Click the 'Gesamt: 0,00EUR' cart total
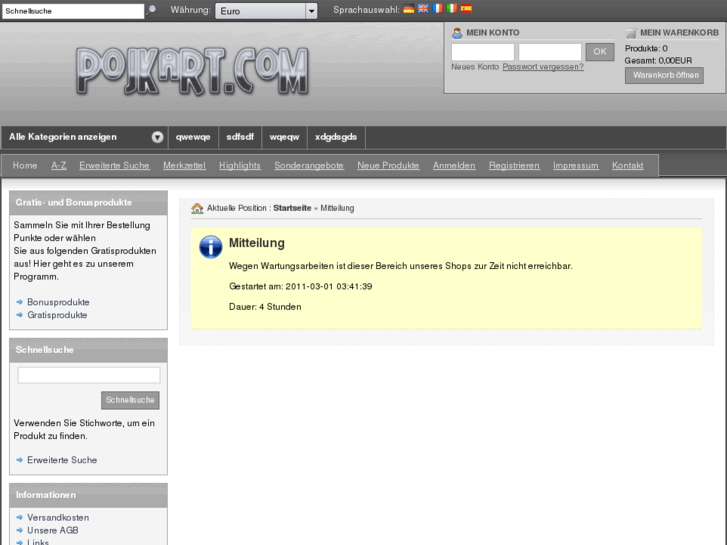The image size is (727, 545). [x=658, y=61]
